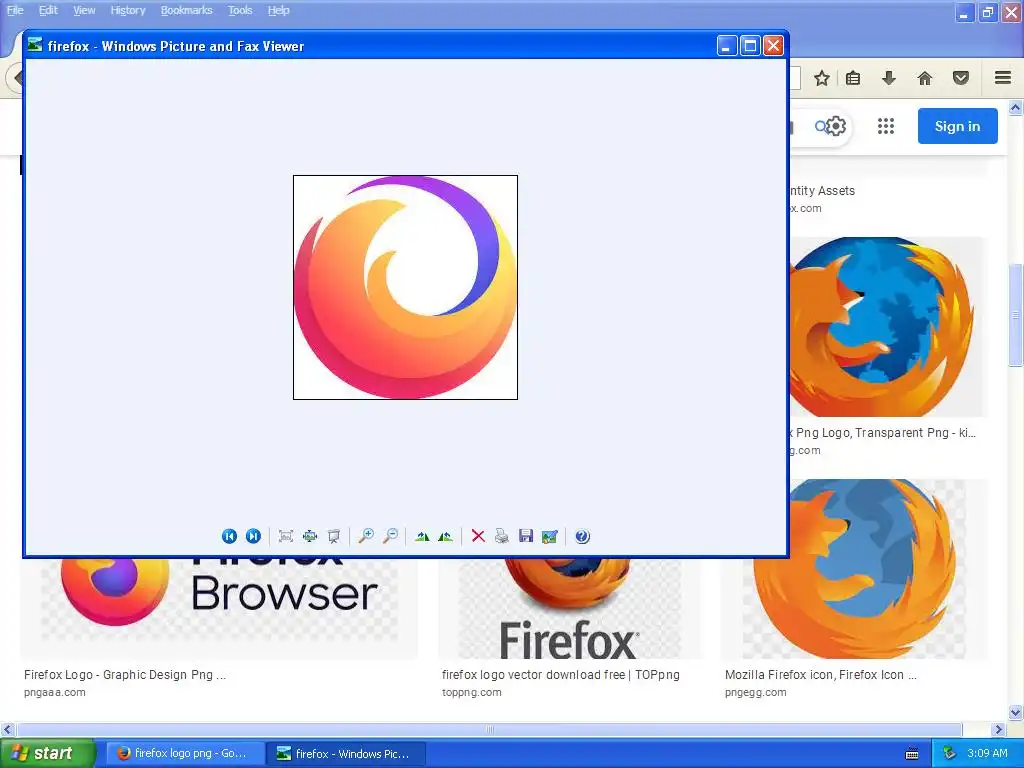The height and width of the screenshot is (768, 1024).
Task: Click Png Logo, Transparent Png caption link
Action: [882, 432]
